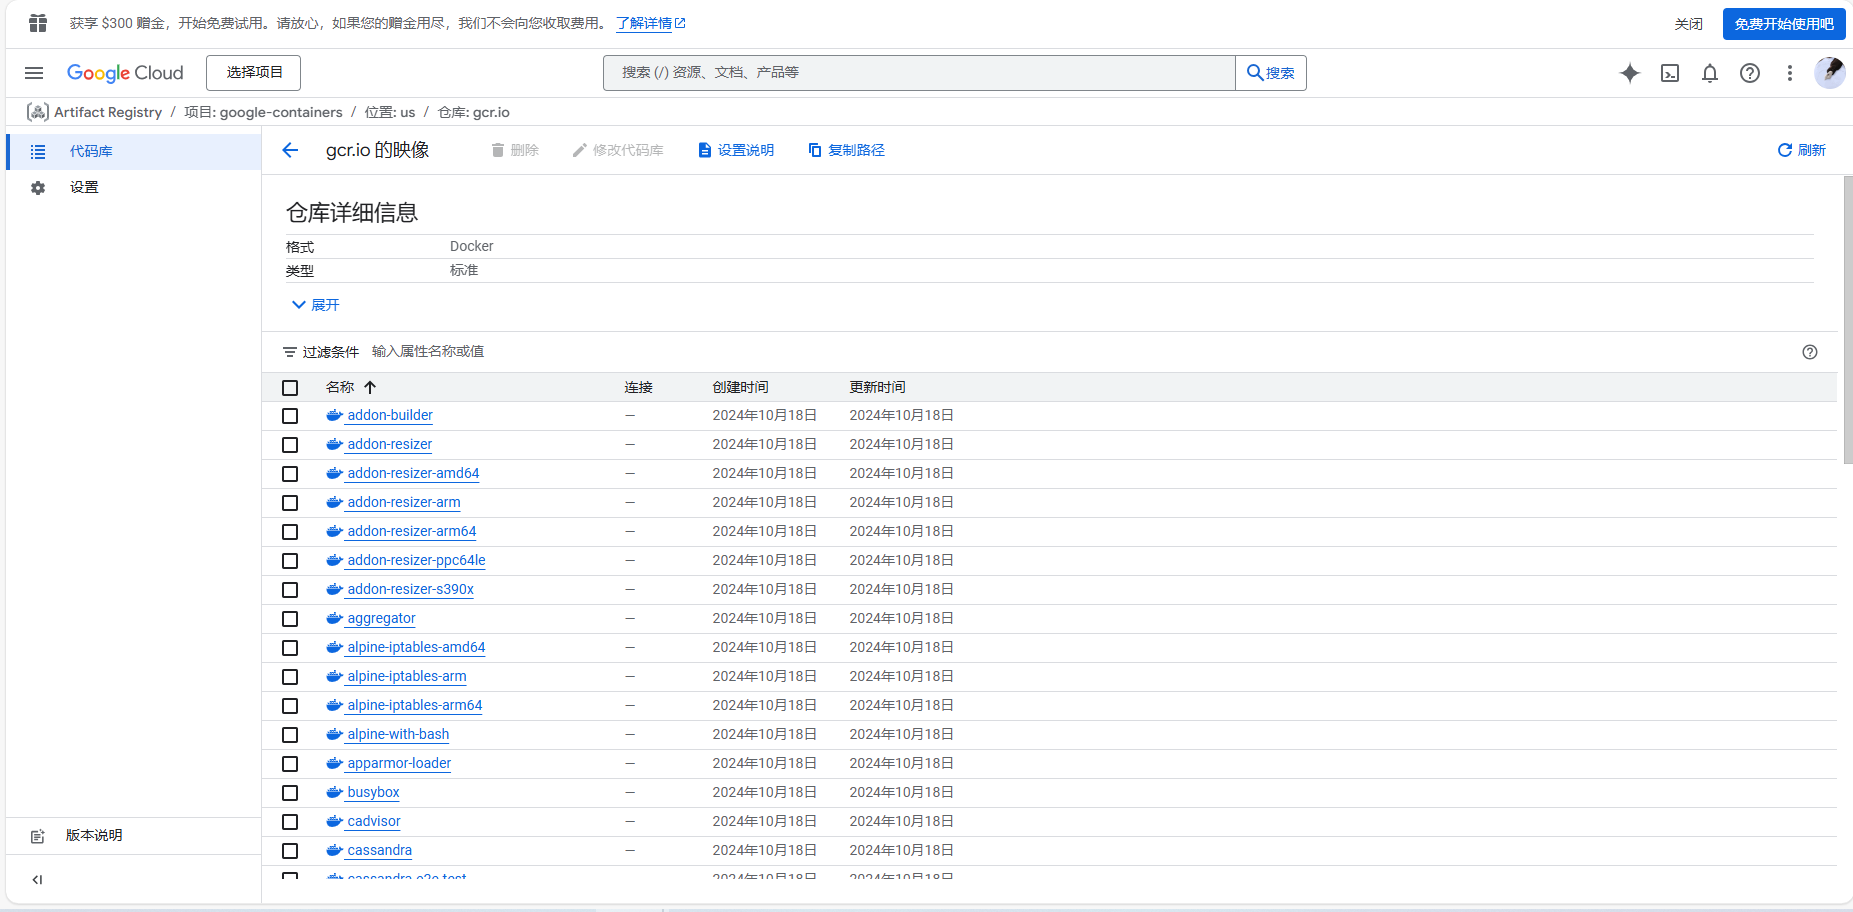Open the alpine-iptables-arm image link
Screen dimensions: 1853x912
tap(406, 676)
